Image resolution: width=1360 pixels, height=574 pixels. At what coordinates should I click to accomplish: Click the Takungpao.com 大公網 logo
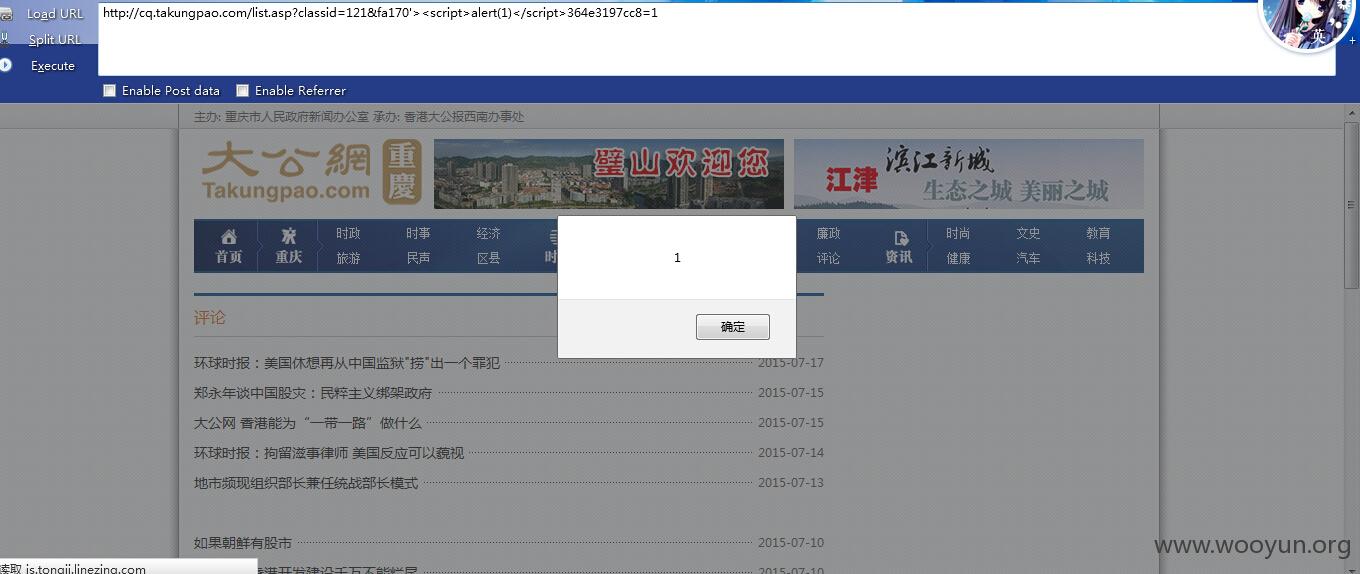(311, 172)
